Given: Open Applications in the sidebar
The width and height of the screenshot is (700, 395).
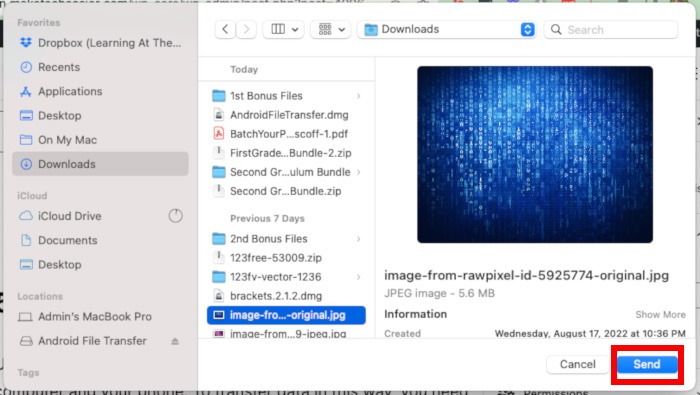Looking at the screenshot, I should [x=100, y=91].
